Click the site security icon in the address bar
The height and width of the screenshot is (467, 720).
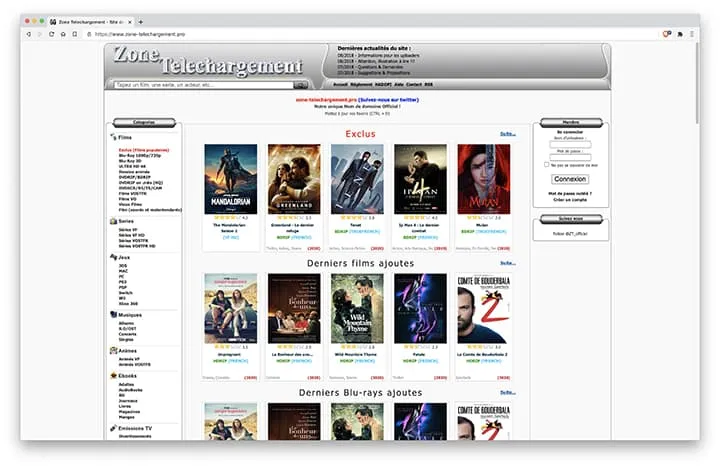[89, 34]
